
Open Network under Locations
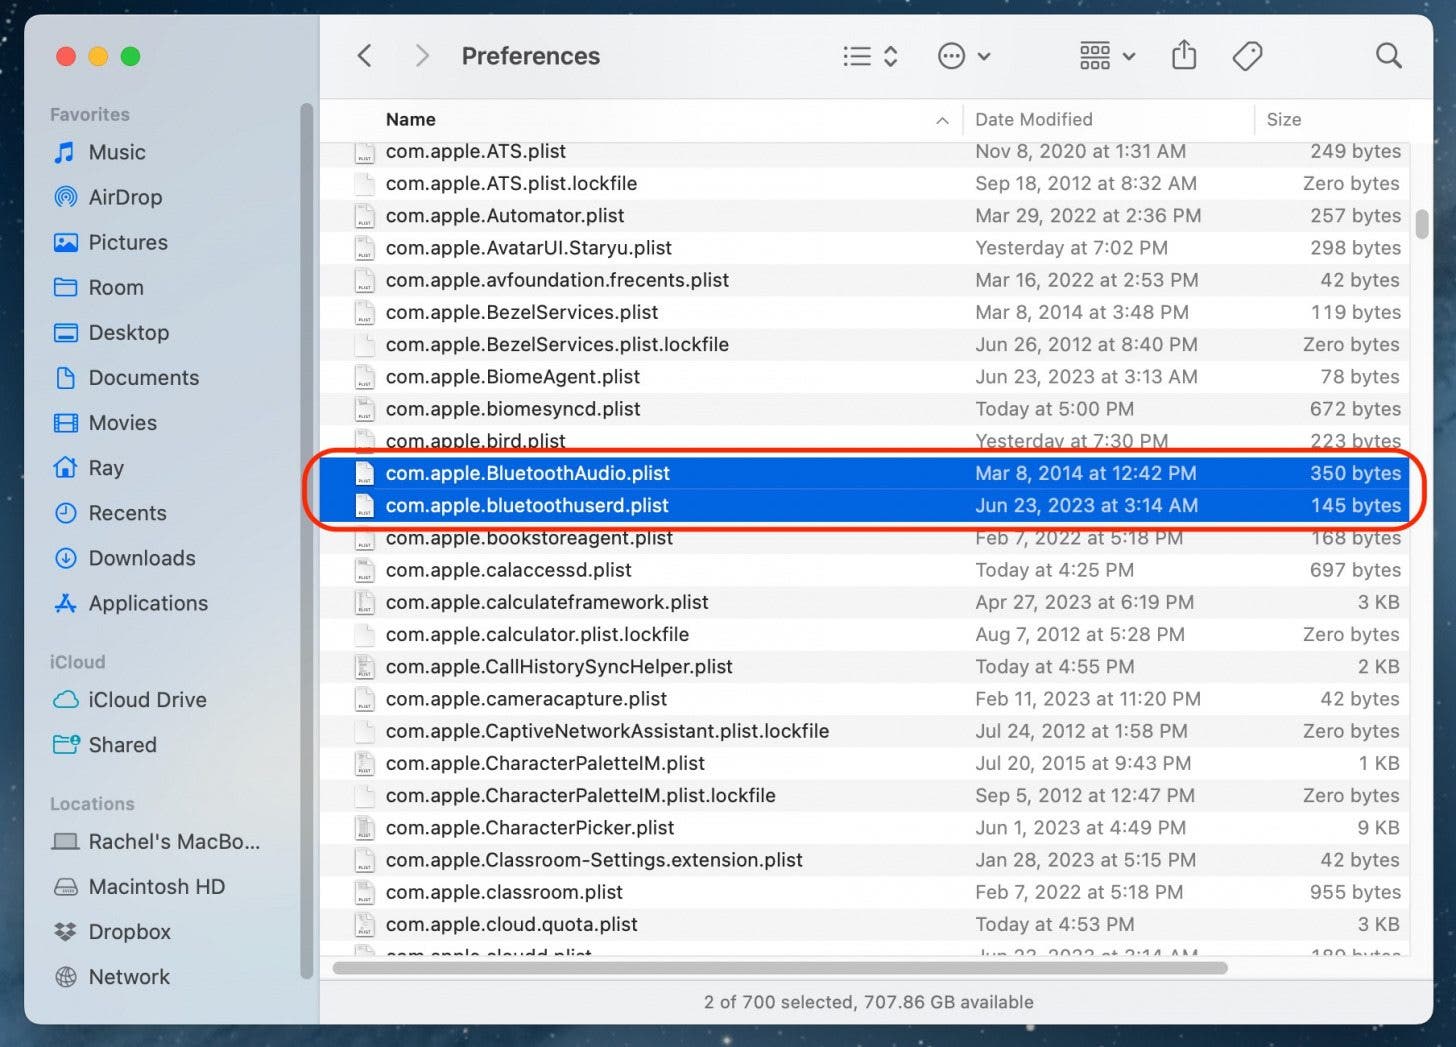pyautogui.click(x=129, y=976)
